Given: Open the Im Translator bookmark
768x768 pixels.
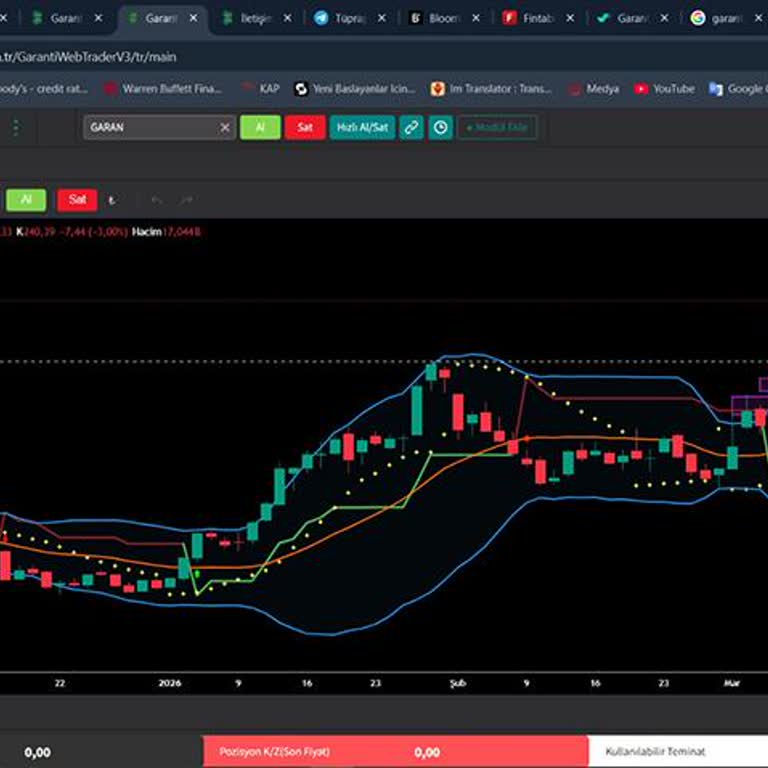Looking at the screenshot, I should [491, 89].
